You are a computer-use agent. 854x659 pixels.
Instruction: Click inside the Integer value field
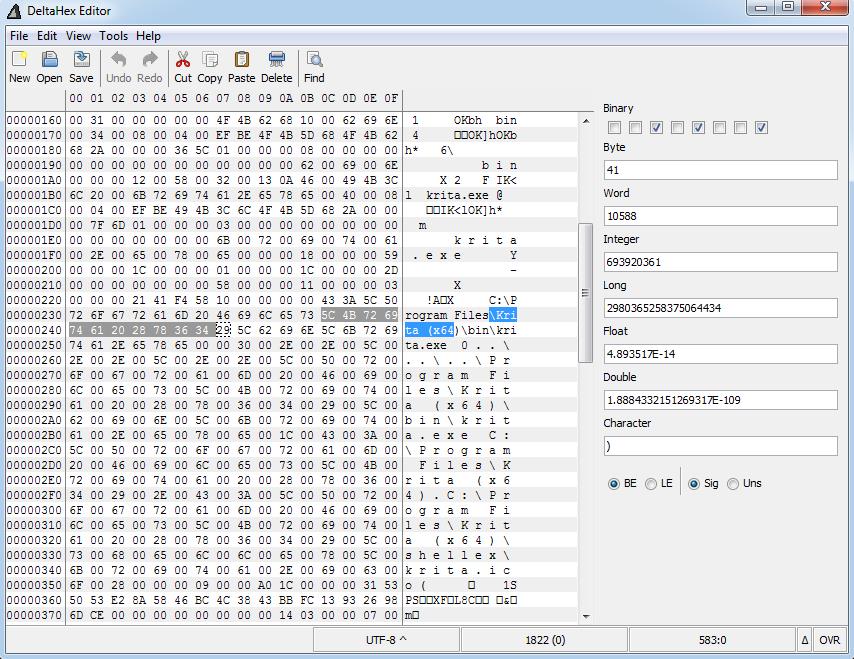(x=720, y=262)
